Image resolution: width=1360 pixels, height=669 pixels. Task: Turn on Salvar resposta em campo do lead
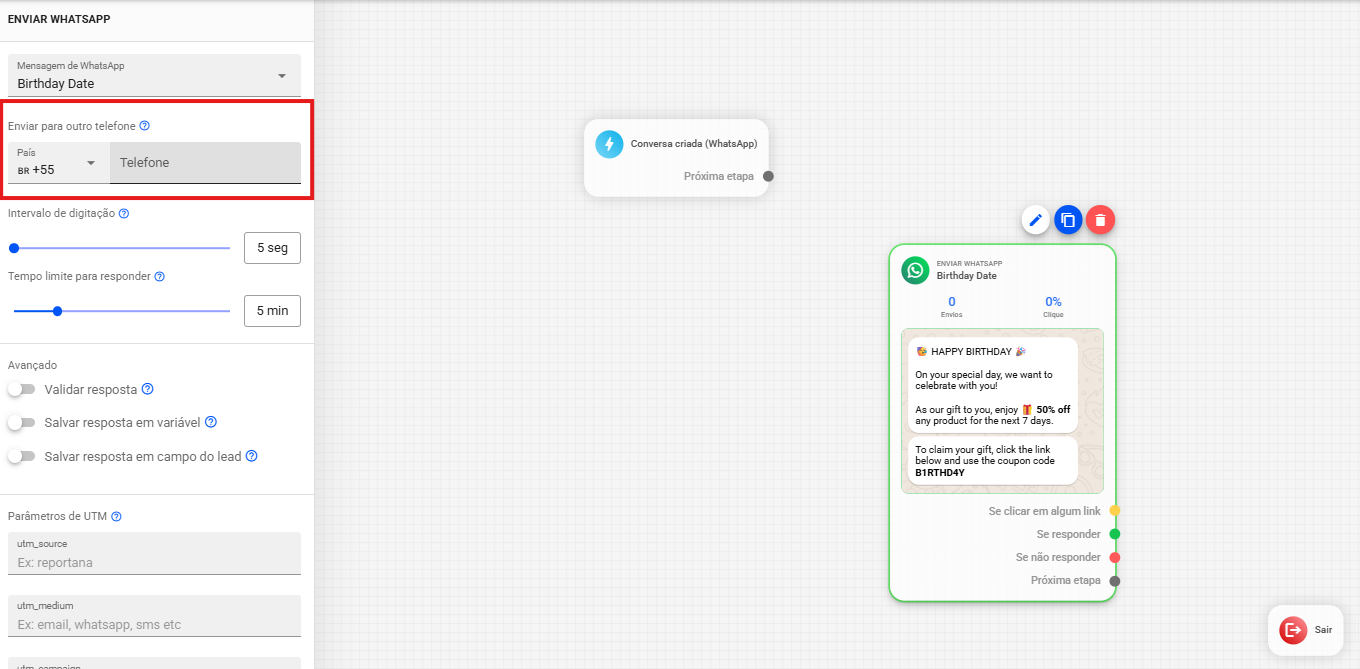tap(21, 456)
